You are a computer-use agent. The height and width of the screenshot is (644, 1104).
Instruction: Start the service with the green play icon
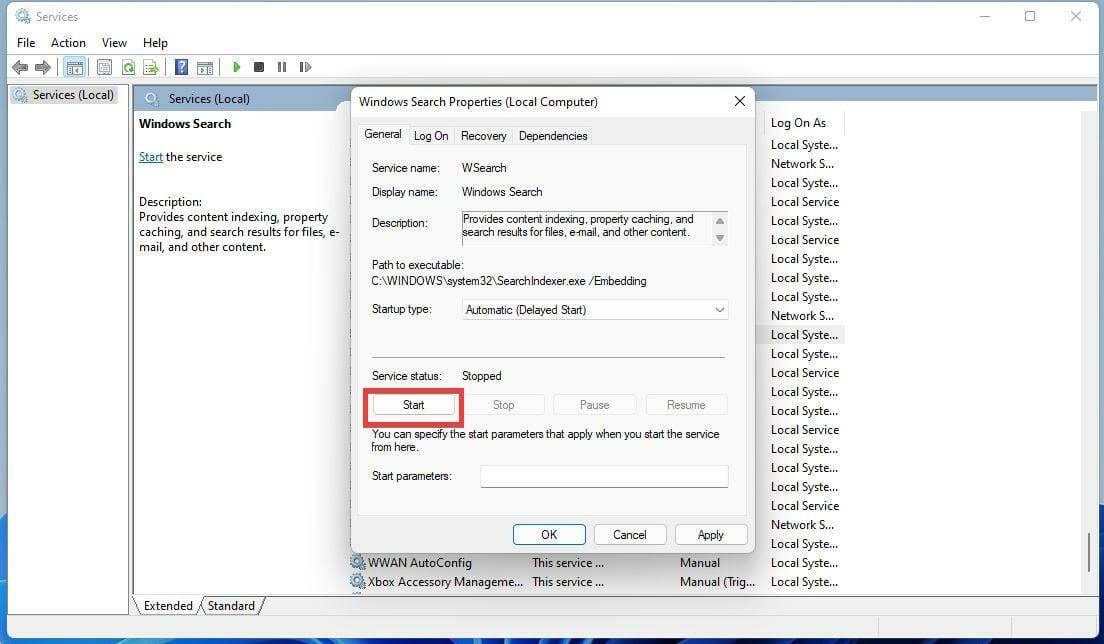237,67
